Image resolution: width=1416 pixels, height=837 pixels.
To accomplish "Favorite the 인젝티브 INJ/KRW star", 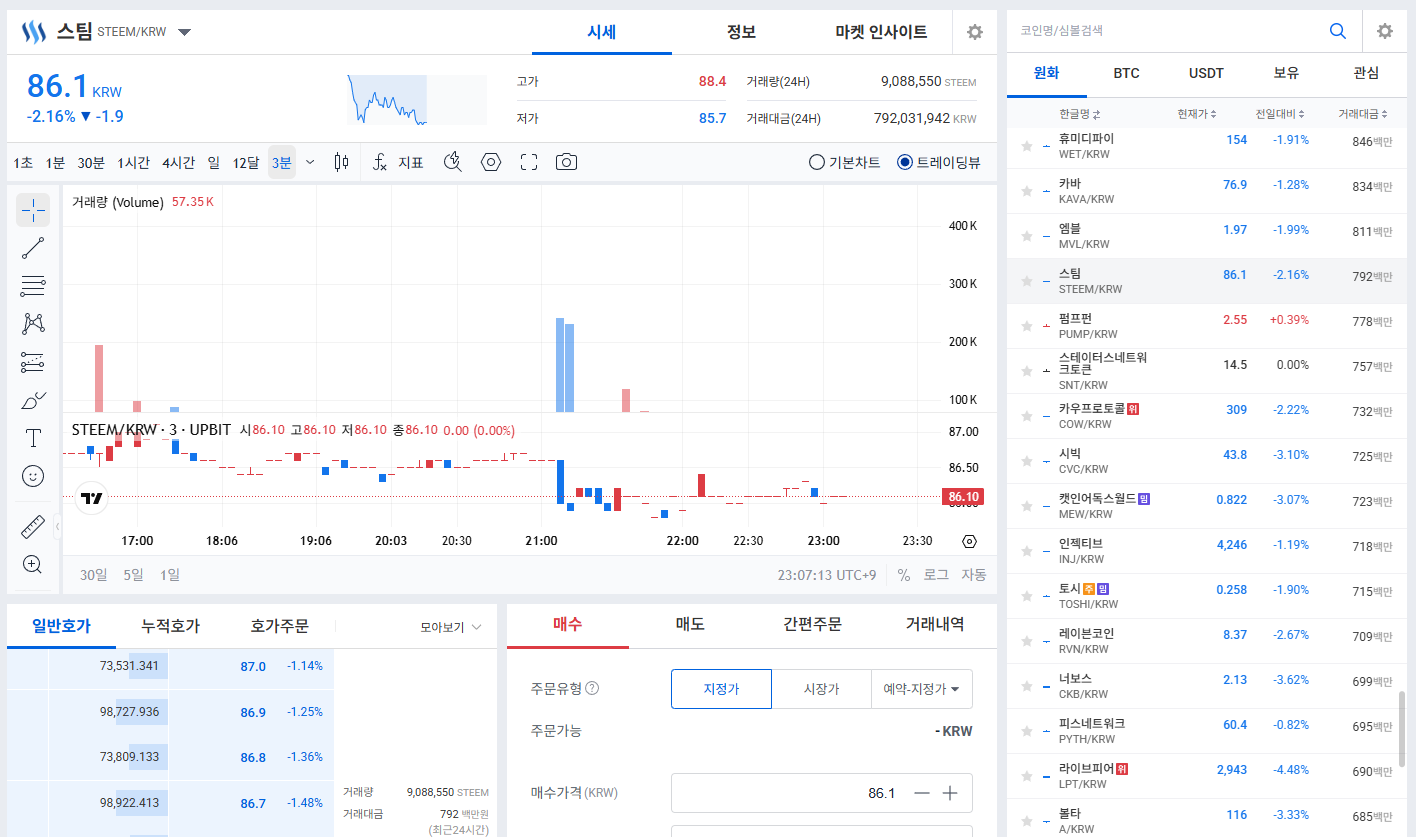I will 1026,551.
